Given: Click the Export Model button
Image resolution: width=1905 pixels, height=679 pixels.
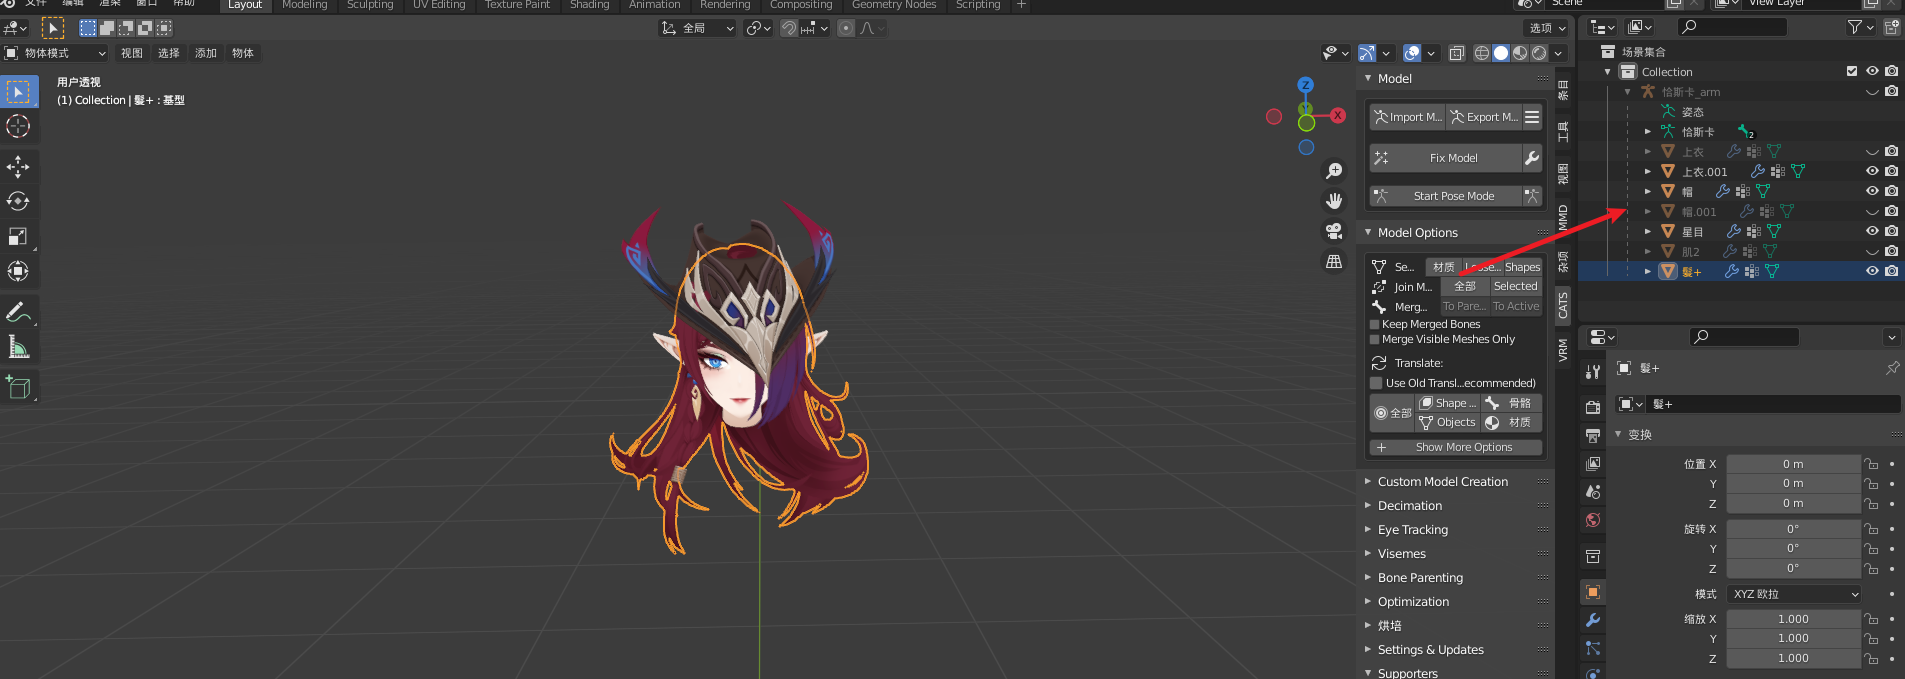Looking at the screenshot, I should (x=1484, y=117).
